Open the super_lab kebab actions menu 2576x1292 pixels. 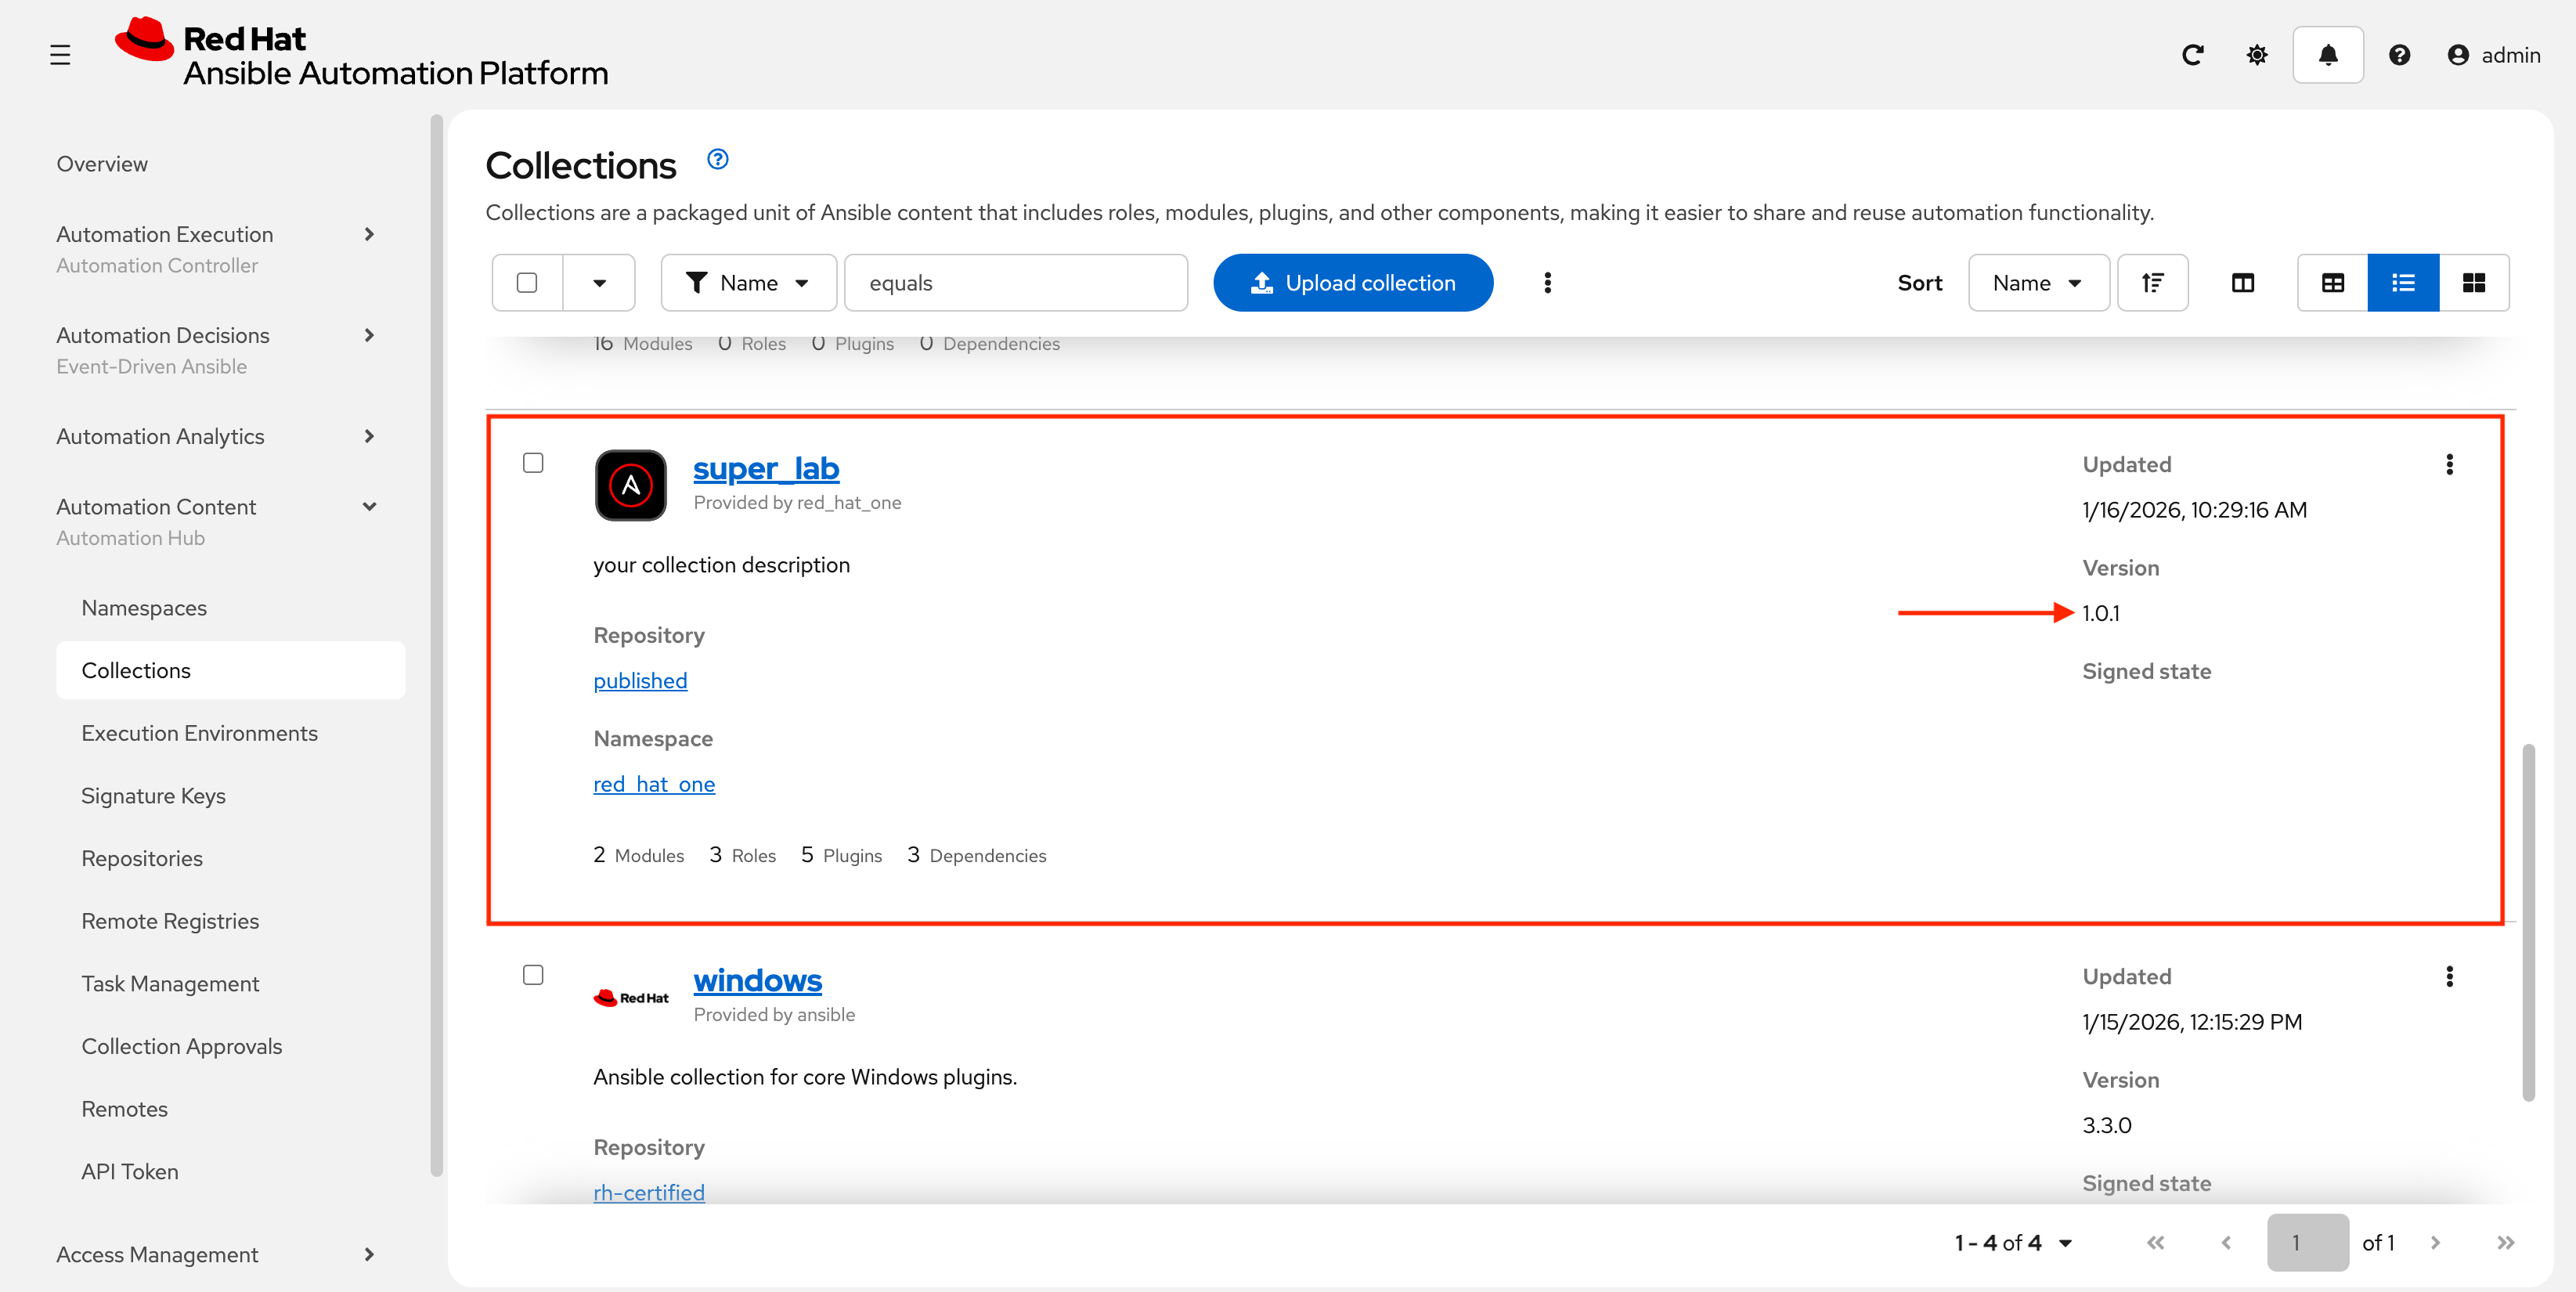click(x=2450, y=463)
